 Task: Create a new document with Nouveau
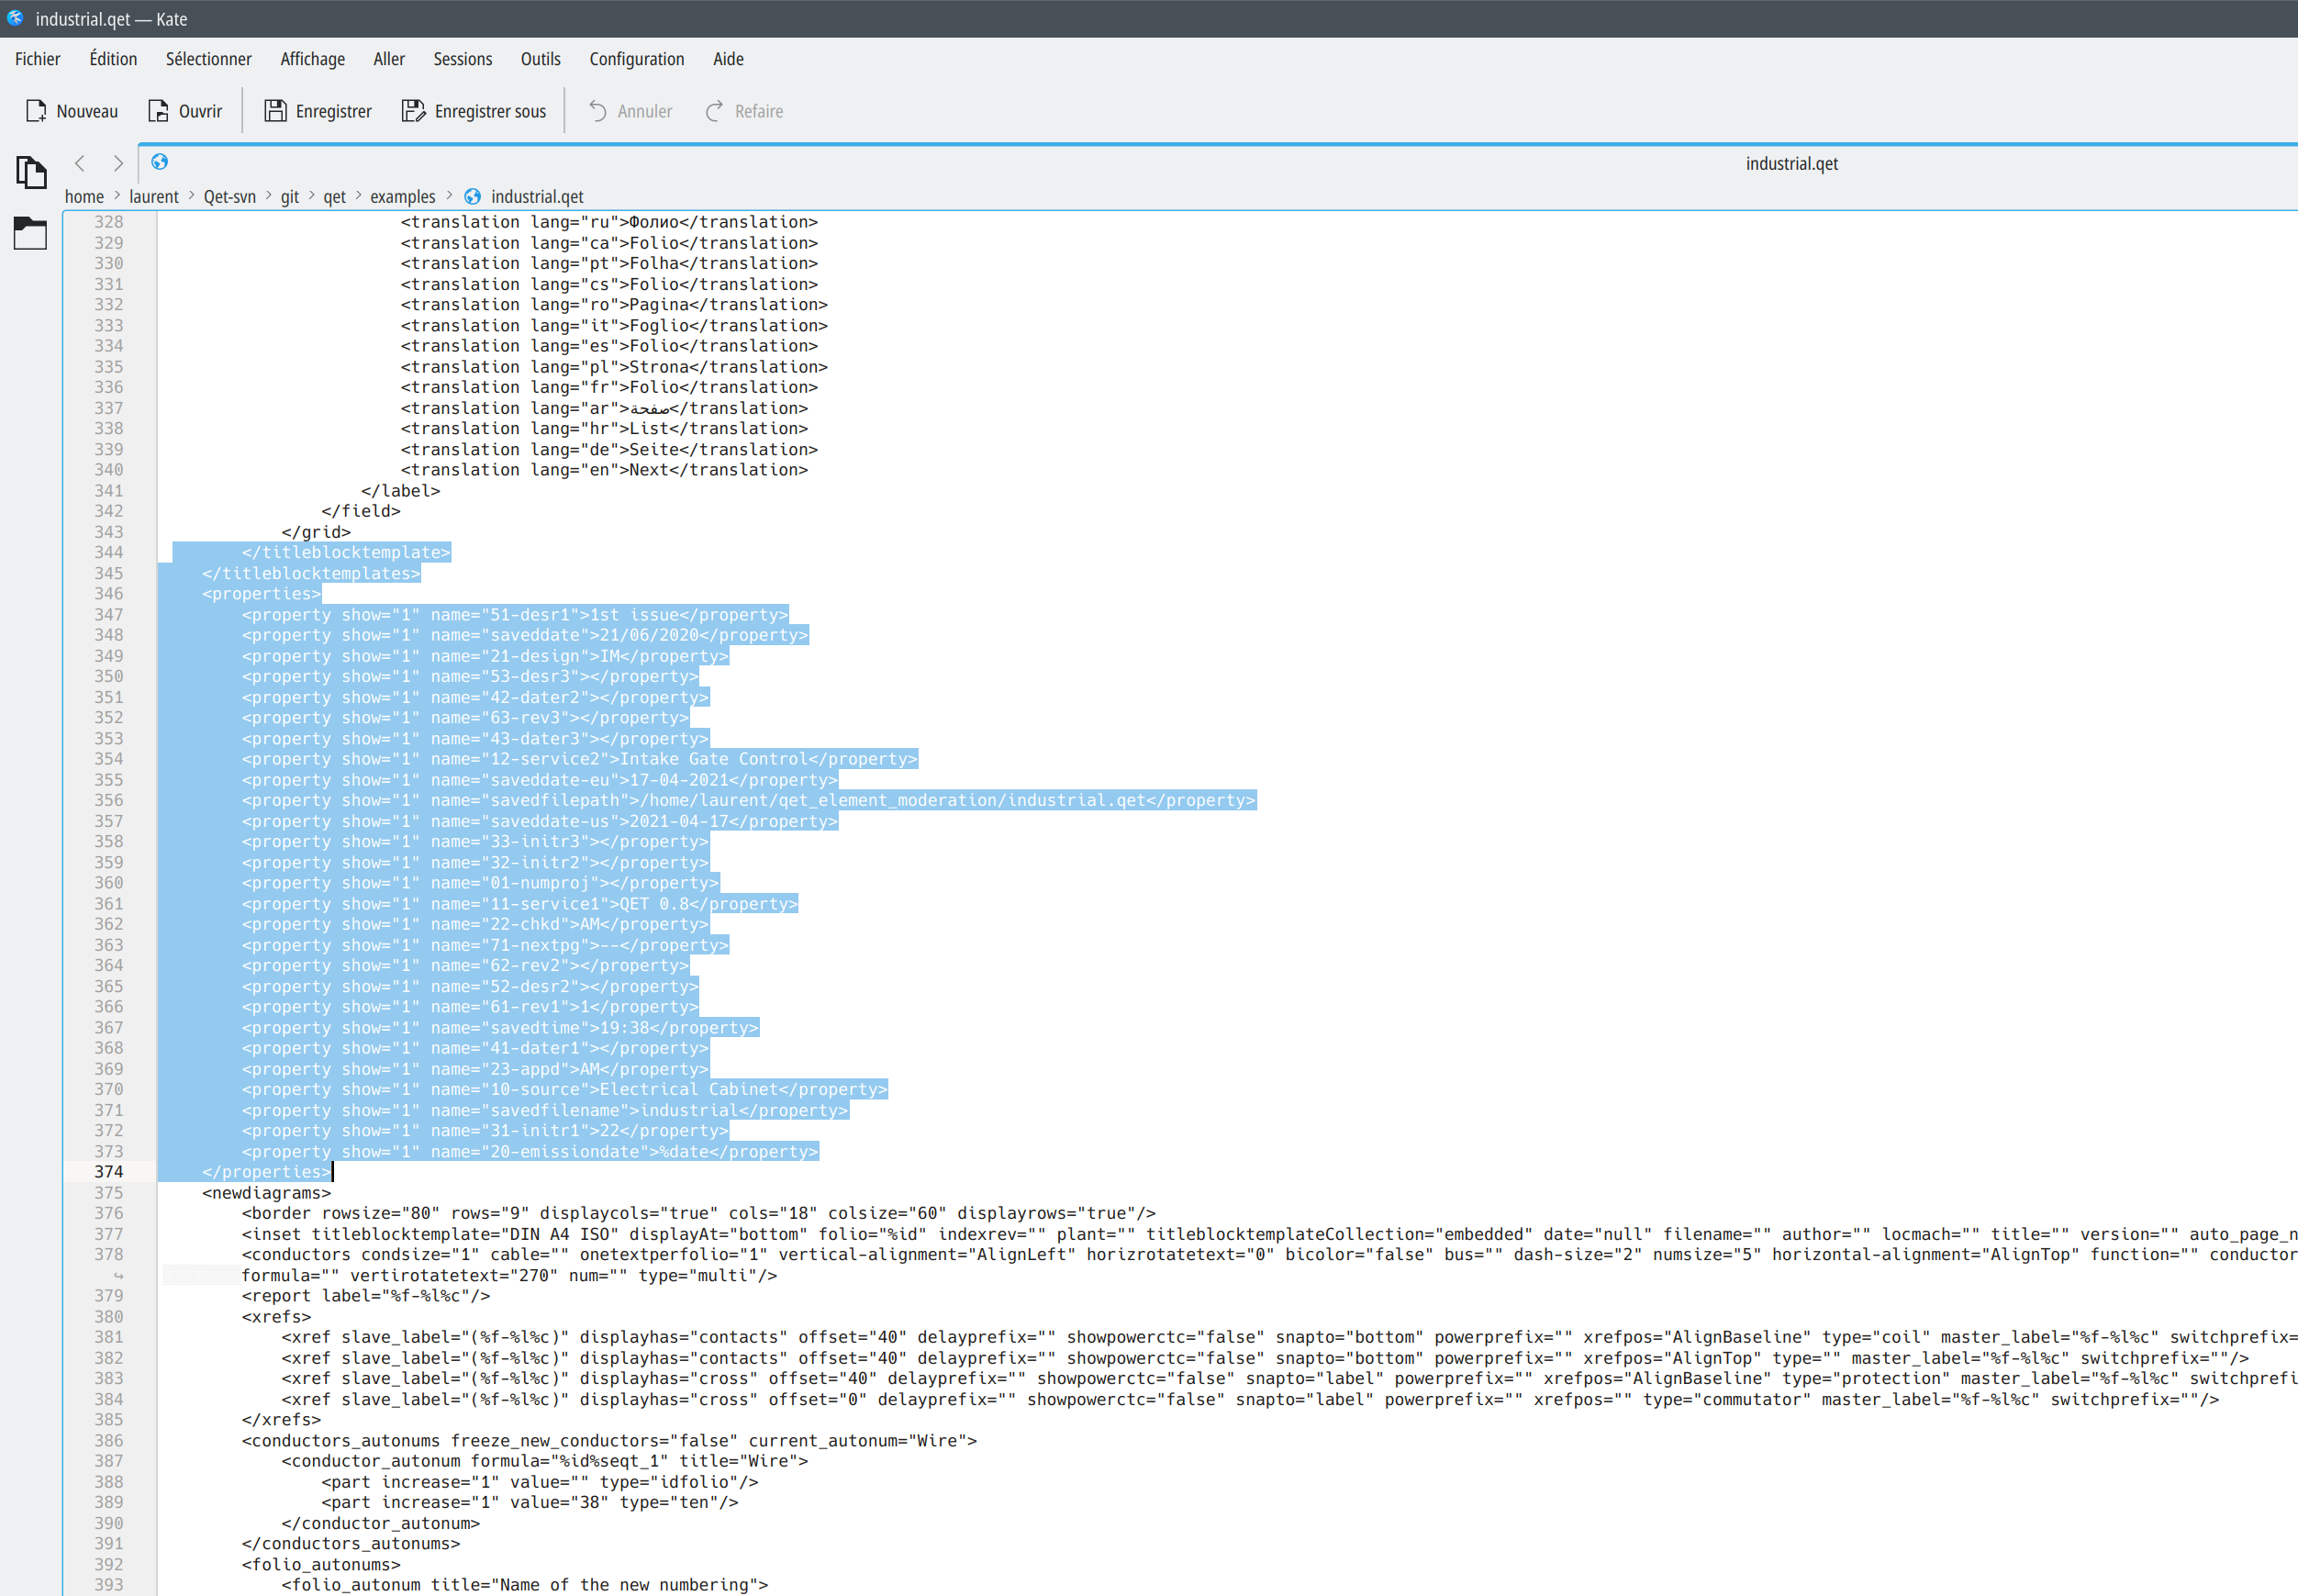click(x=72, y=111)
